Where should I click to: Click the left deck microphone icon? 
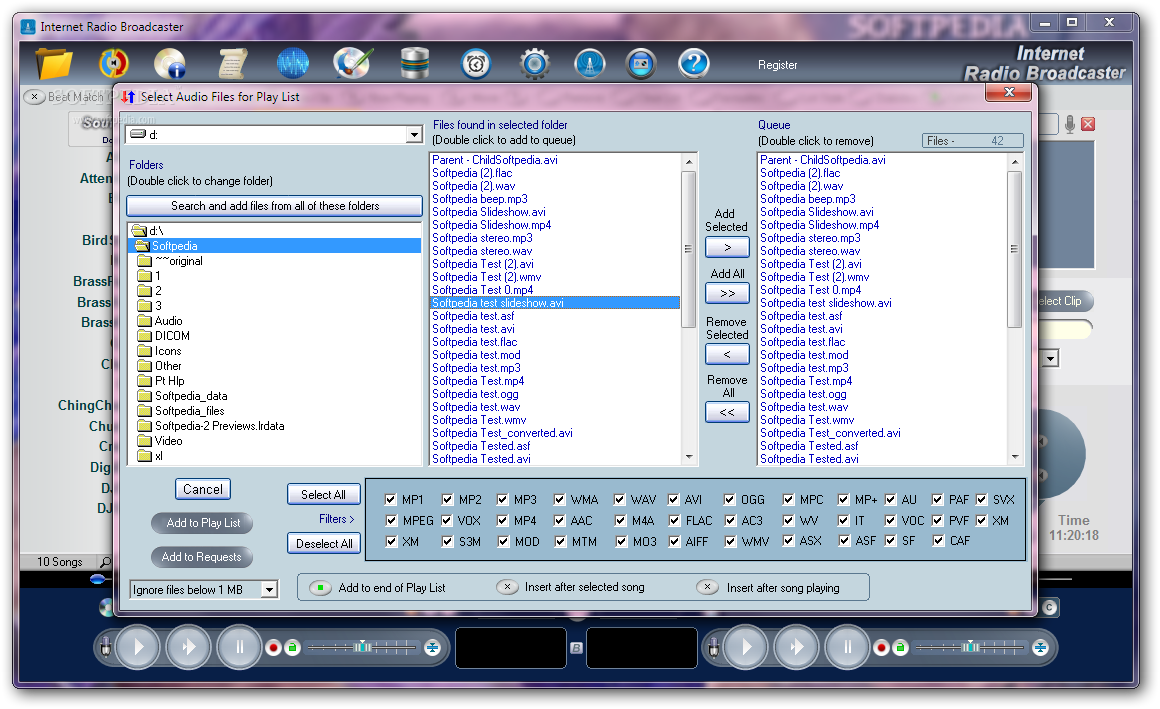(105, 648)
